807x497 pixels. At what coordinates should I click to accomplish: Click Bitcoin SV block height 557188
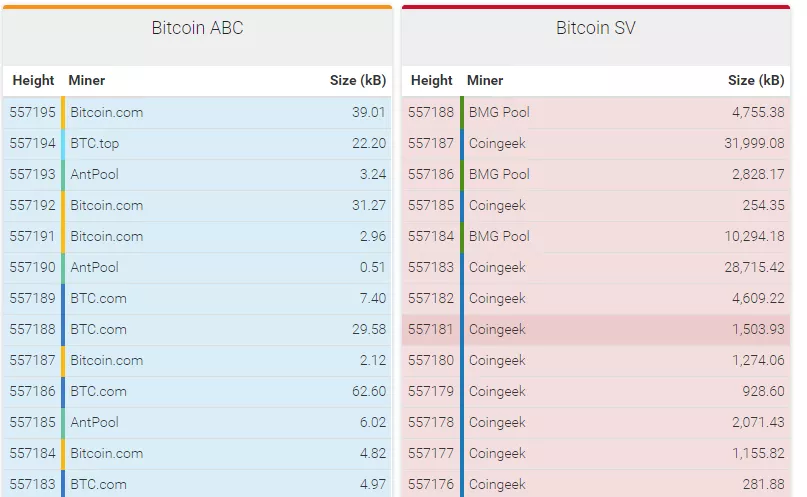[431, 112]
